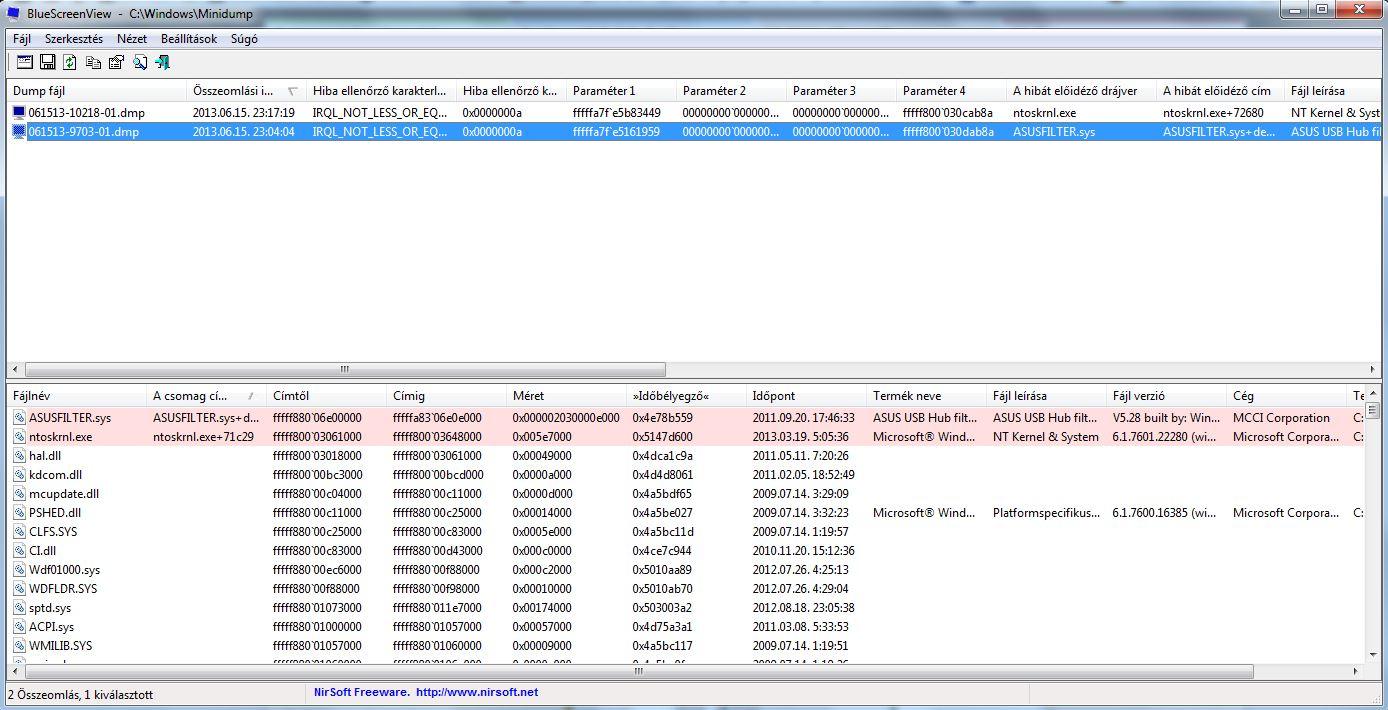Click the green Refresh toolbar icon
The width and height of the screenshot is (1388, 710).
[x=70, y=62]
